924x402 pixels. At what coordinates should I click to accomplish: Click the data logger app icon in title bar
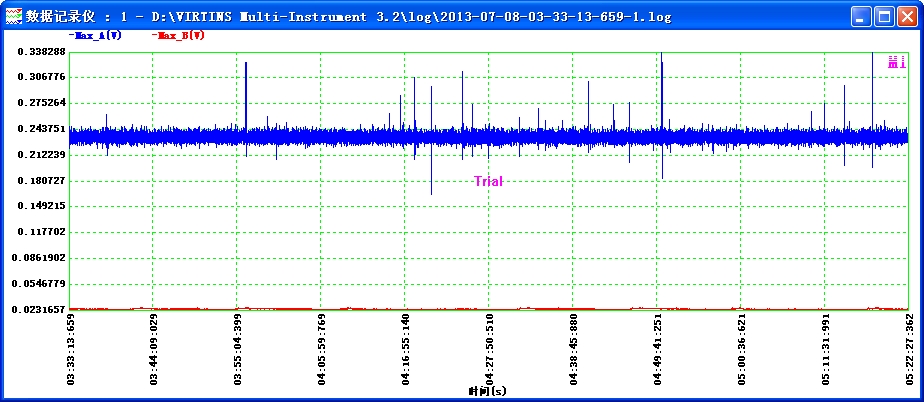(13, 17)
